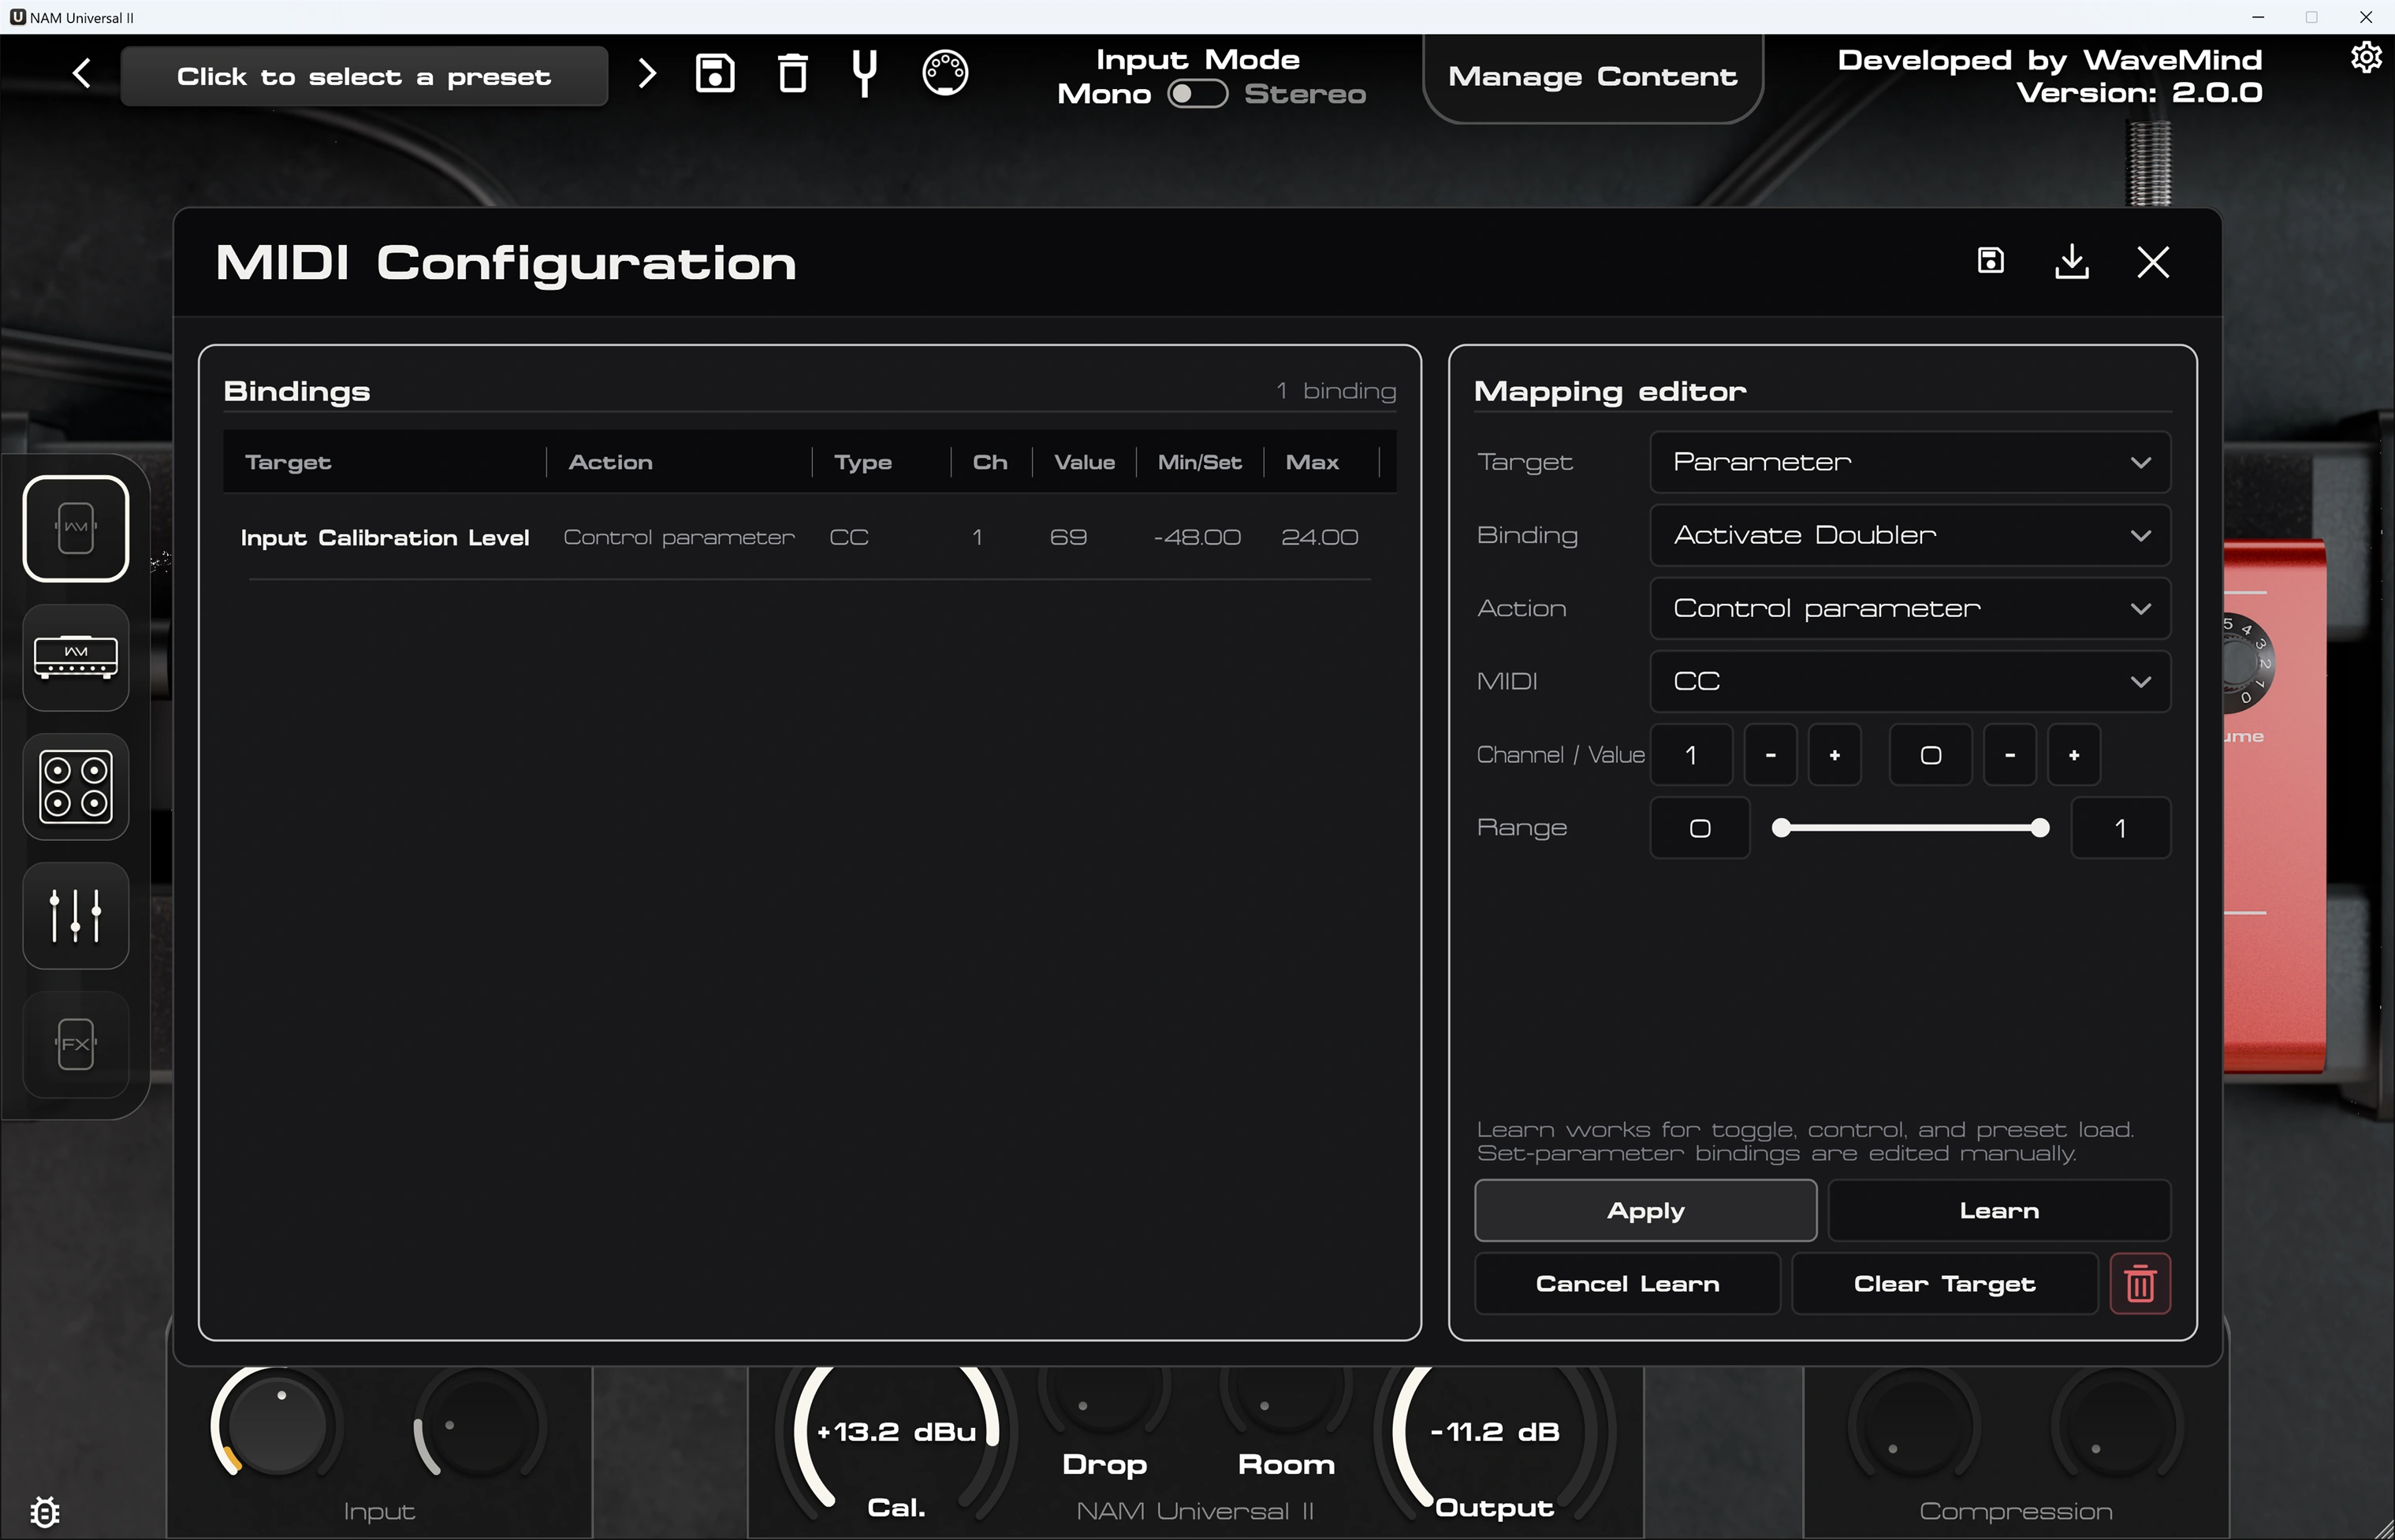Open MIDI connector icon in toolbar
2395x1540 pixels.
[945, 73]
